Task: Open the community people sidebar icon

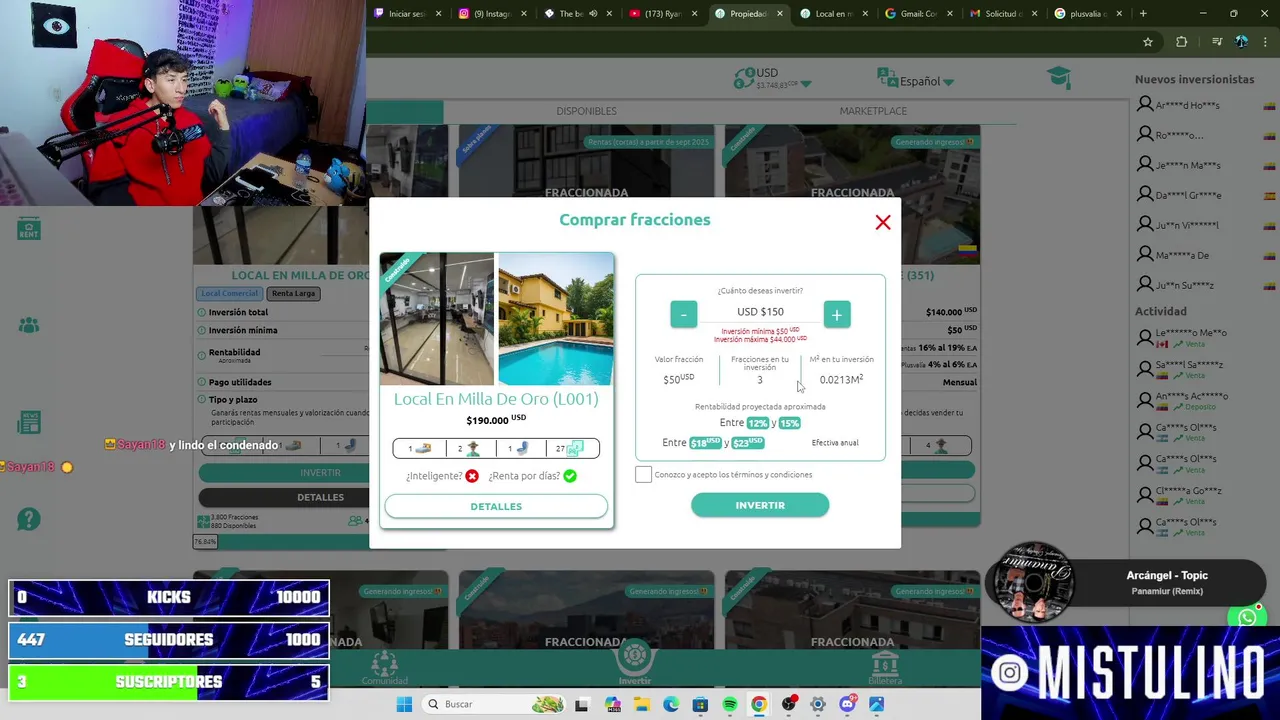Action: 29,325
